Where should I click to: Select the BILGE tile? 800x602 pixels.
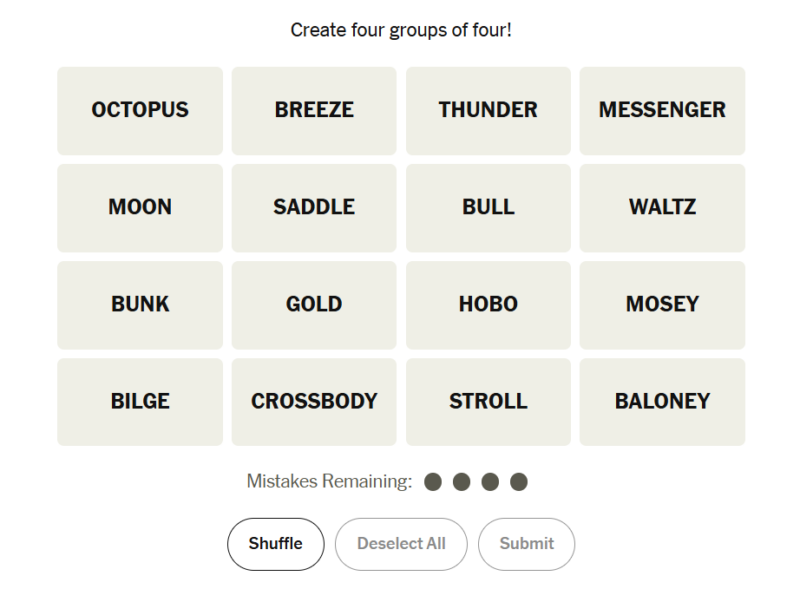tap(140, 402)
